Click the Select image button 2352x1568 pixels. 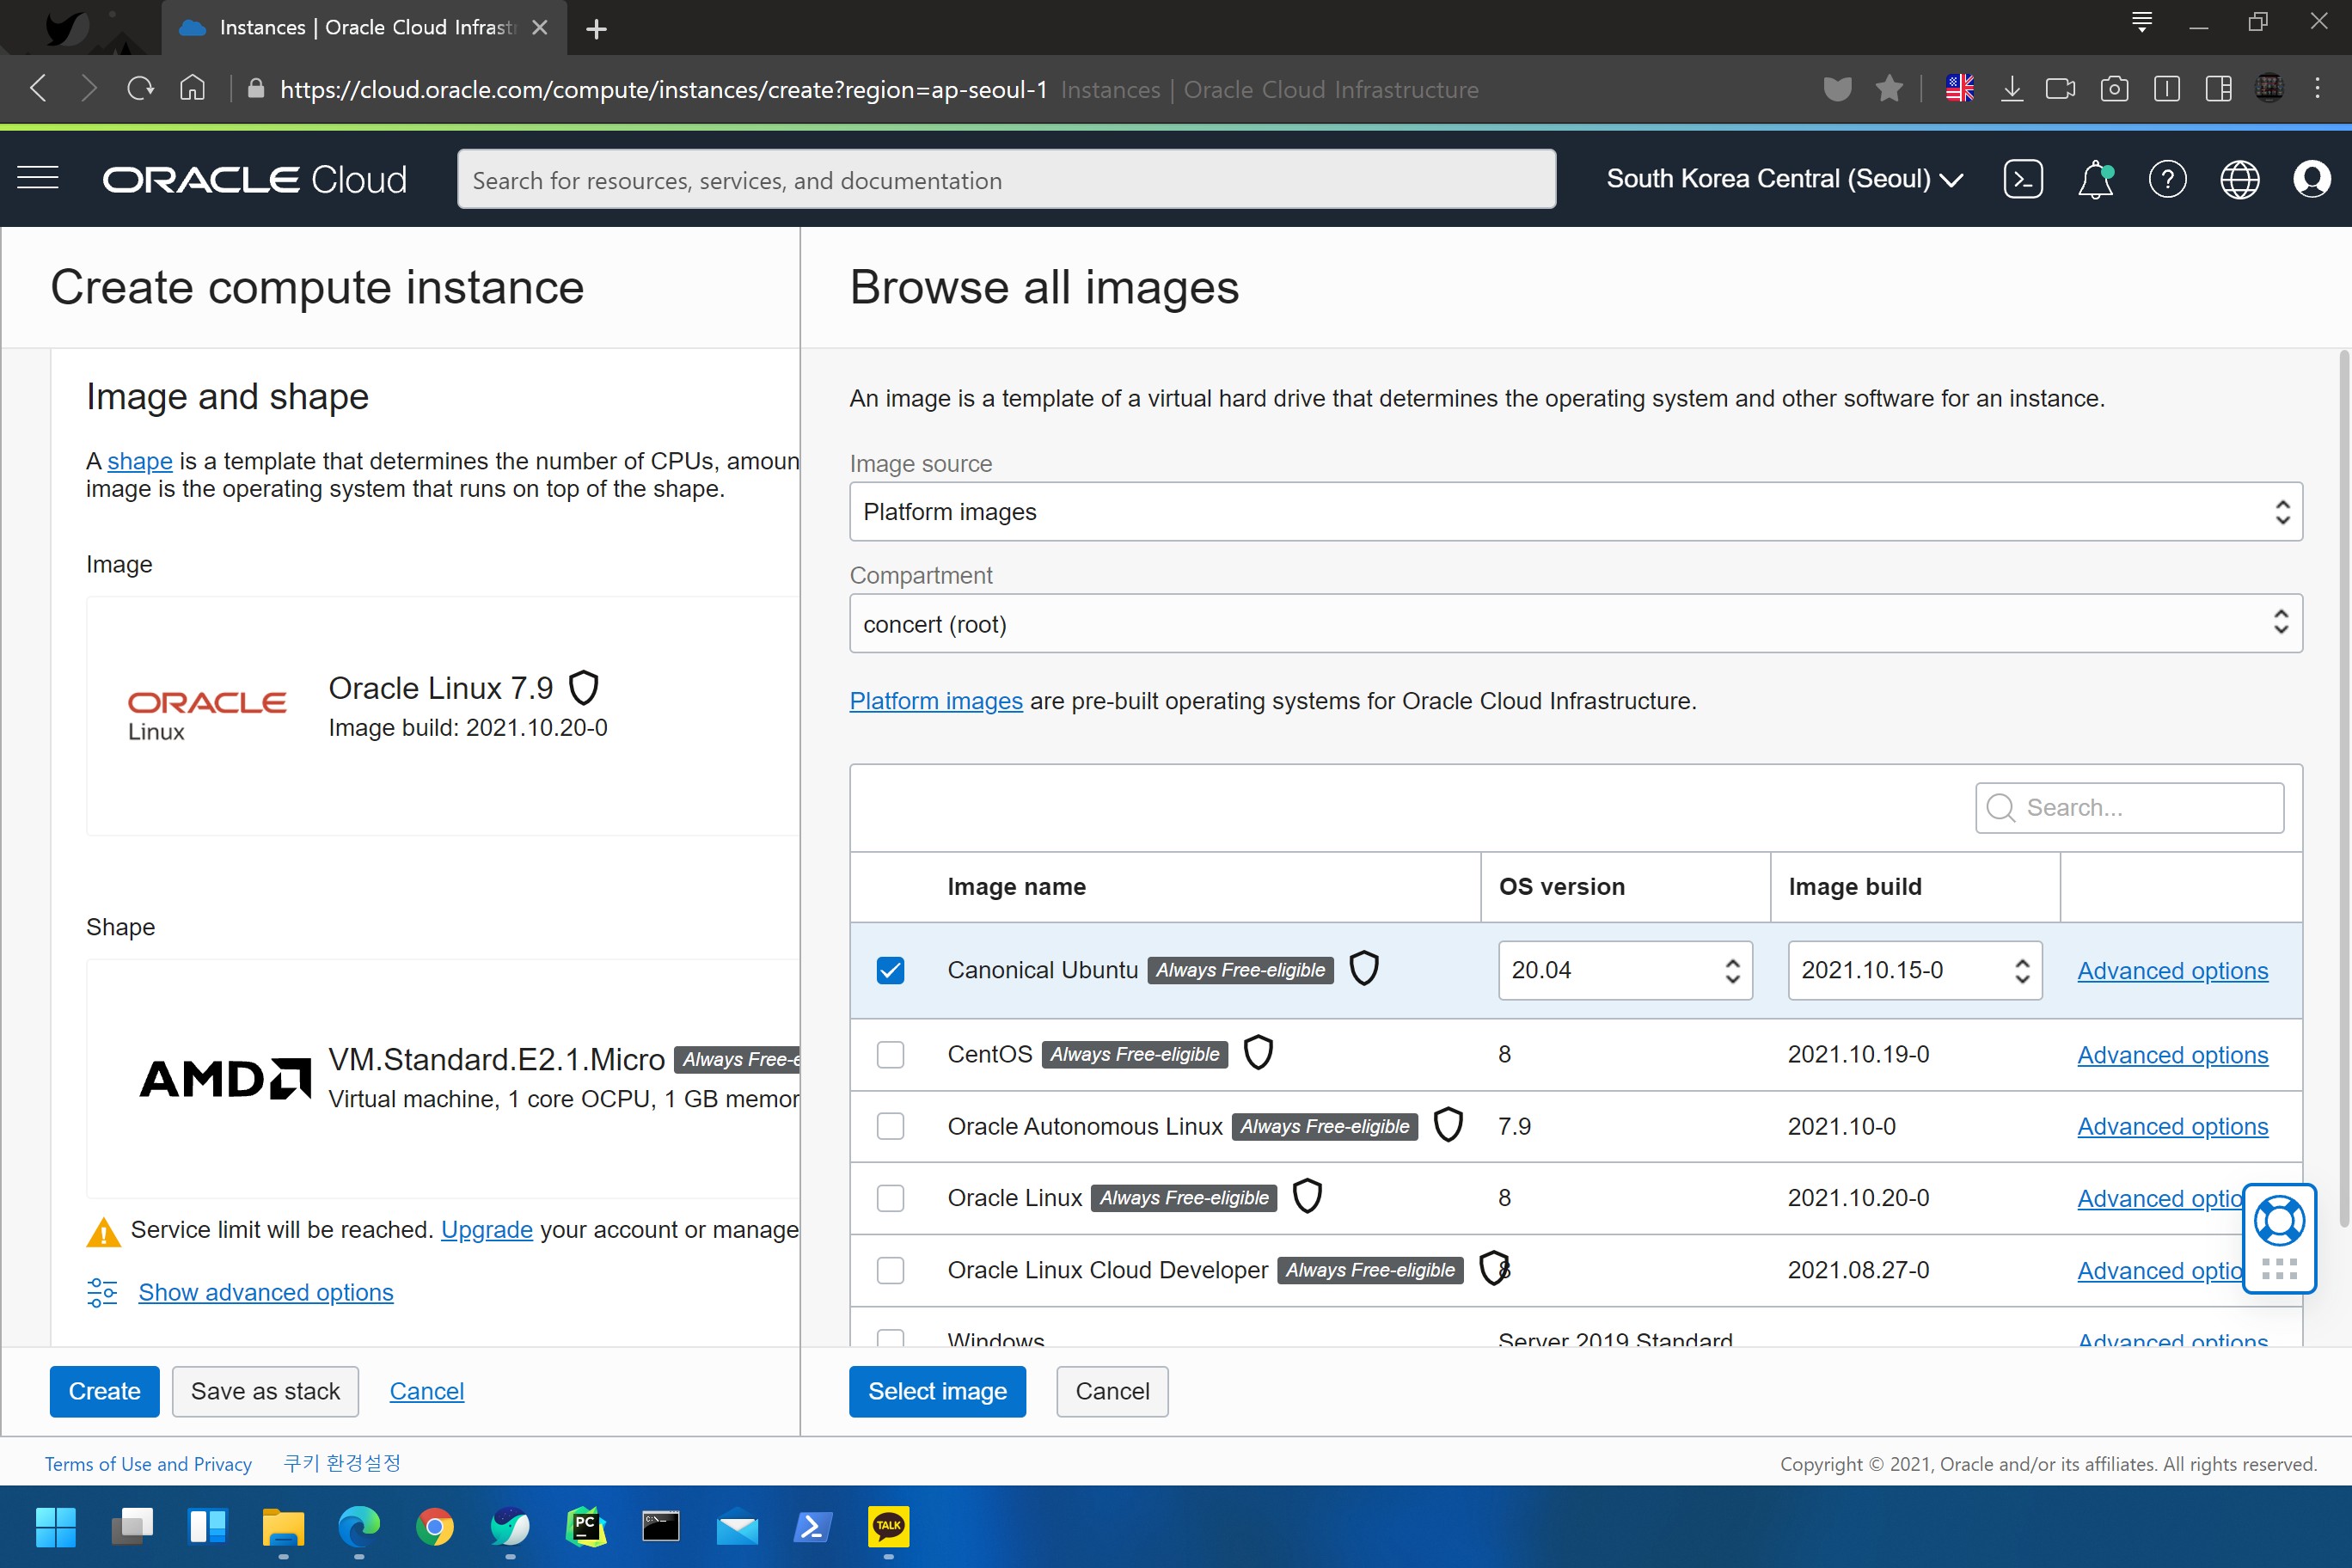click(937, 1391)
